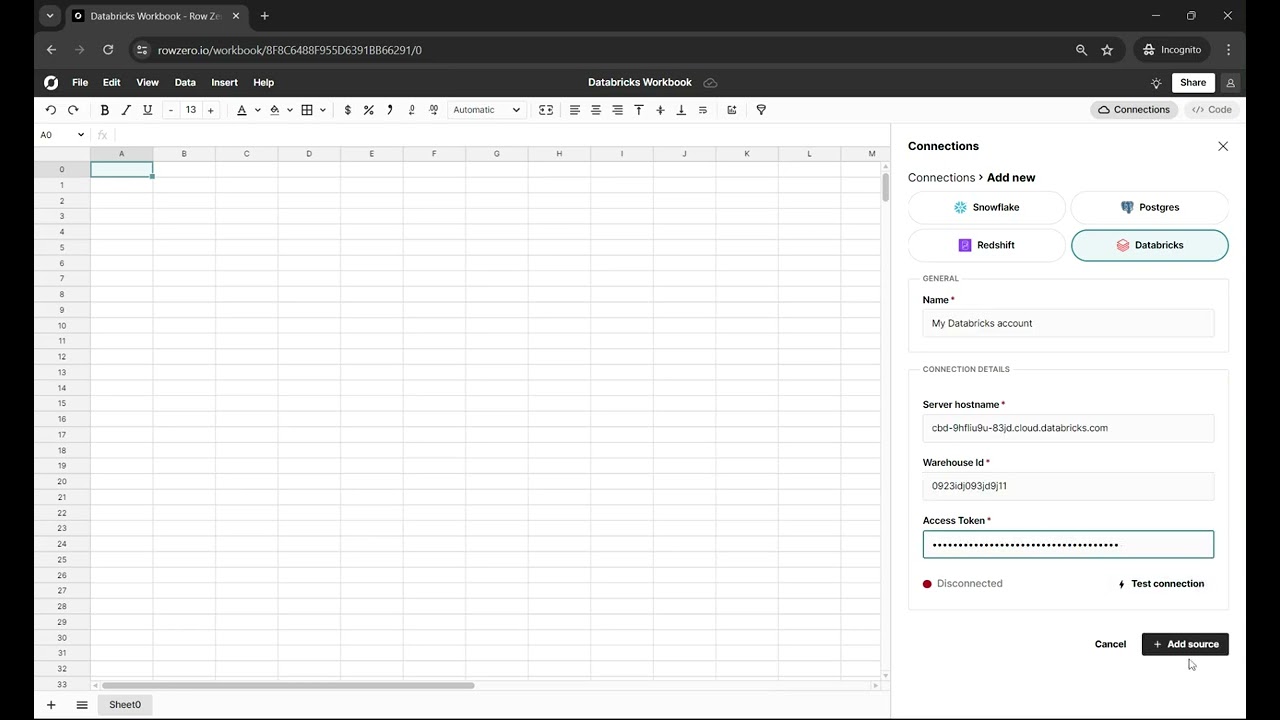Click the font size value 13
The height and width of the screenshot is (720, 1280).
tap(191, 110)
